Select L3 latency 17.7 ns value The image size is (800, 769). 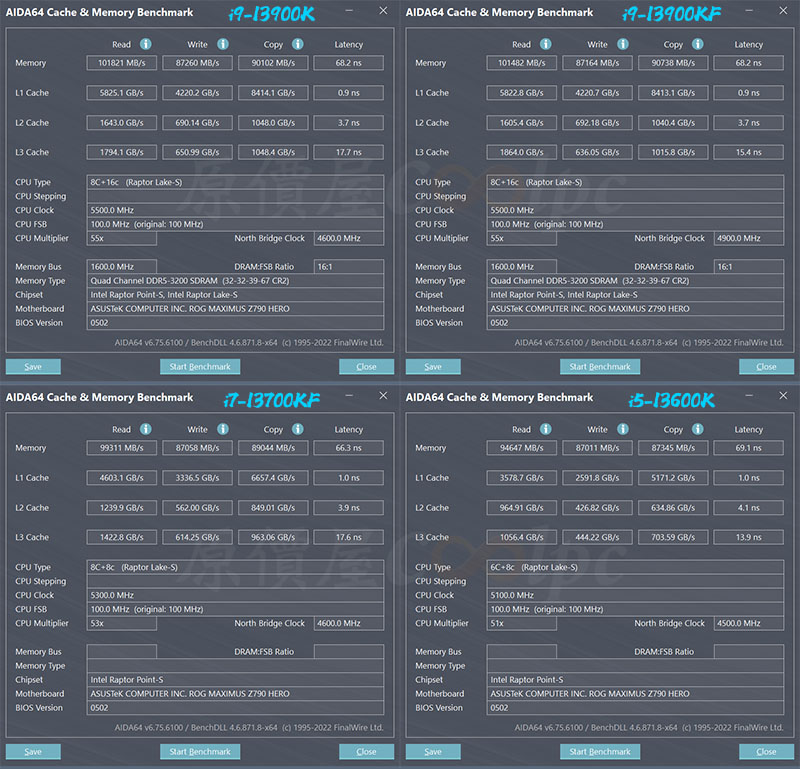tap(349, 152)
